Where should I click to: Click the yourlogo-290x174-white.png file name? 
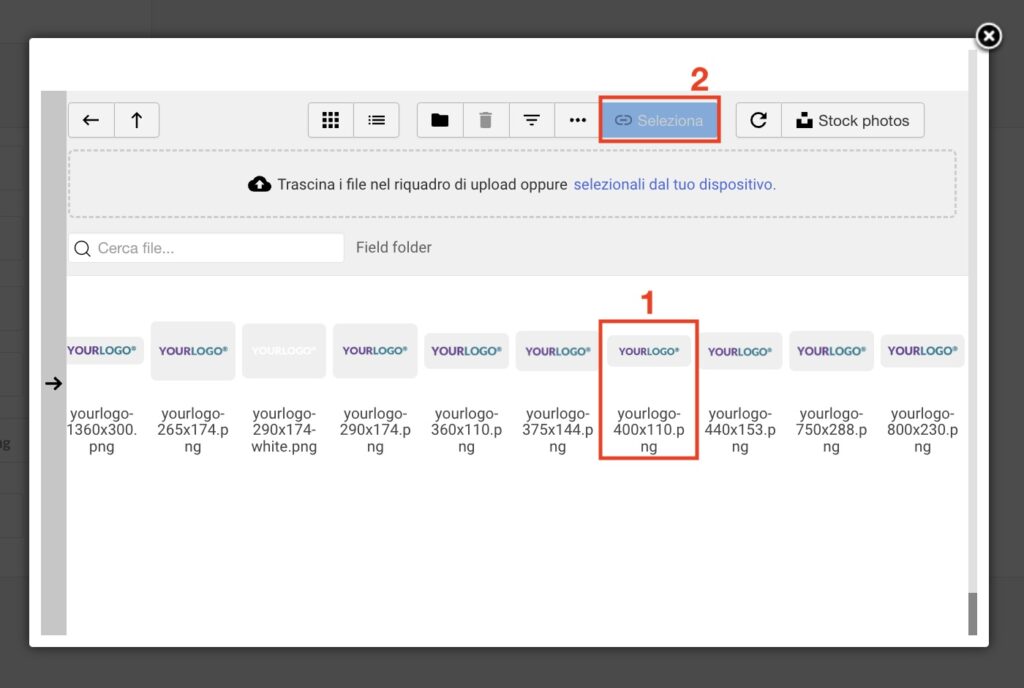[x=284, y=430]
